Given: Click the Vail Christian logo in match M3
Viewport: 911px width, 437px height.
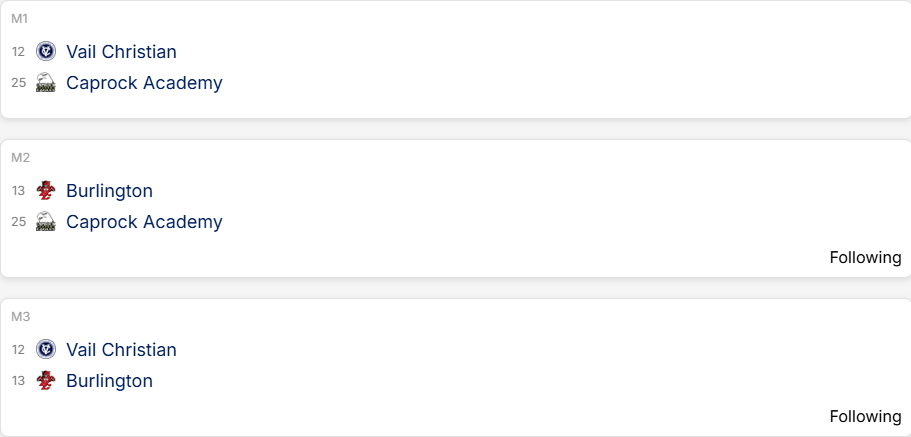Looking at the screenshot, I should tap(45, 350).
